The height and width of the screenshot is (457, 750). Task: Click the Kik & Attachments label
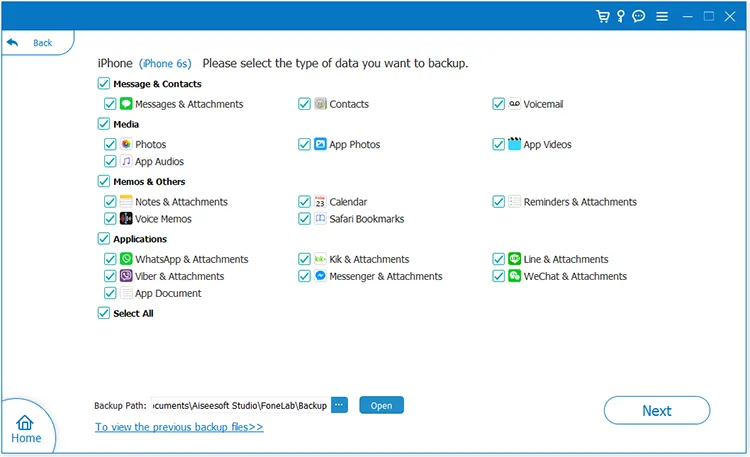pos(369,259)
